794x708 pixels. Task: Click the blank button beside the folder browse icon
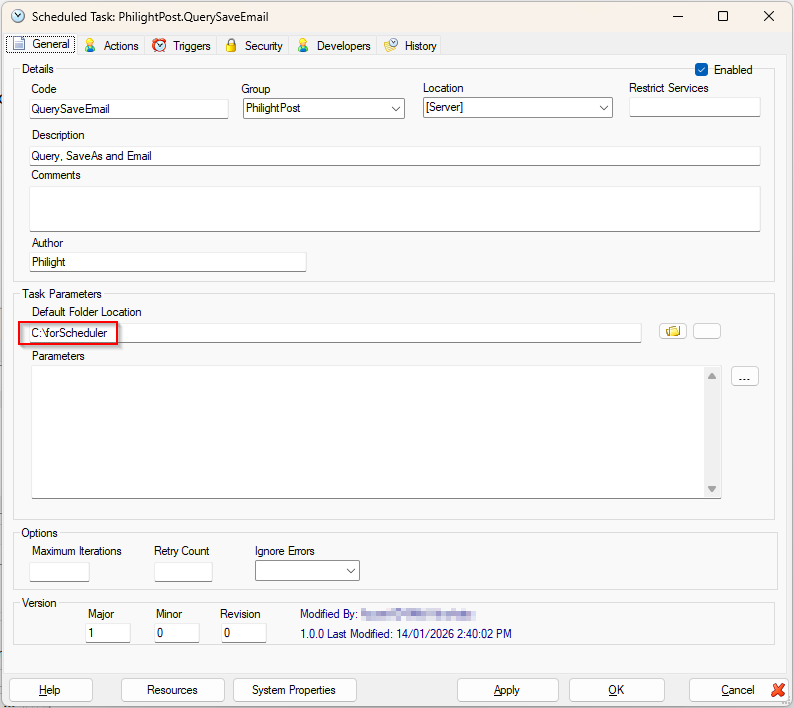pyautogui.click(x=706, y=331)
